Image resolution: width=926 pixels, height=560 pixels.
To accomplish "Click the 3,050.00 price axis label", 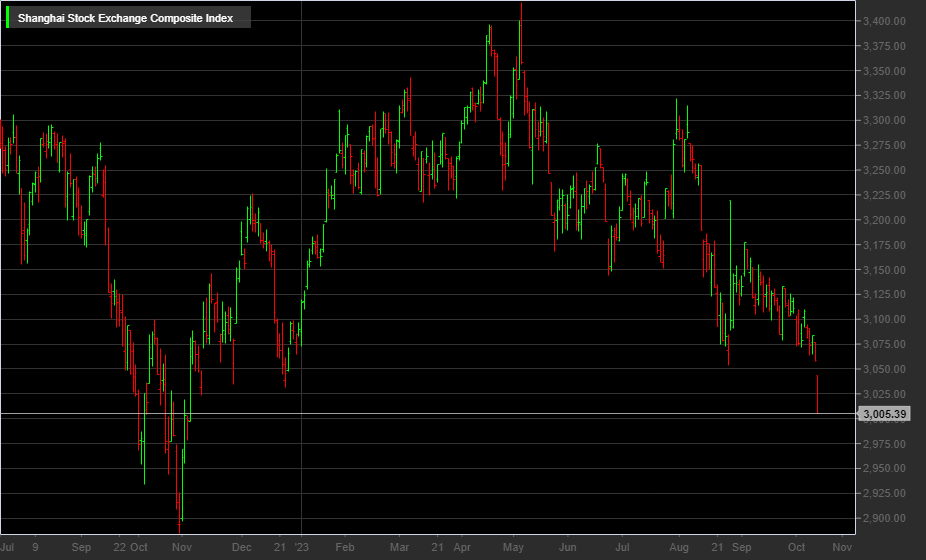I will tap(884, 369).
